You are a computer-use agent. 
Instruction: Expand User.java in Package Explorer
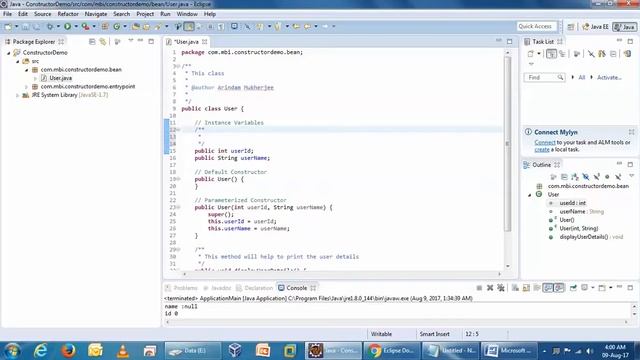36,78
